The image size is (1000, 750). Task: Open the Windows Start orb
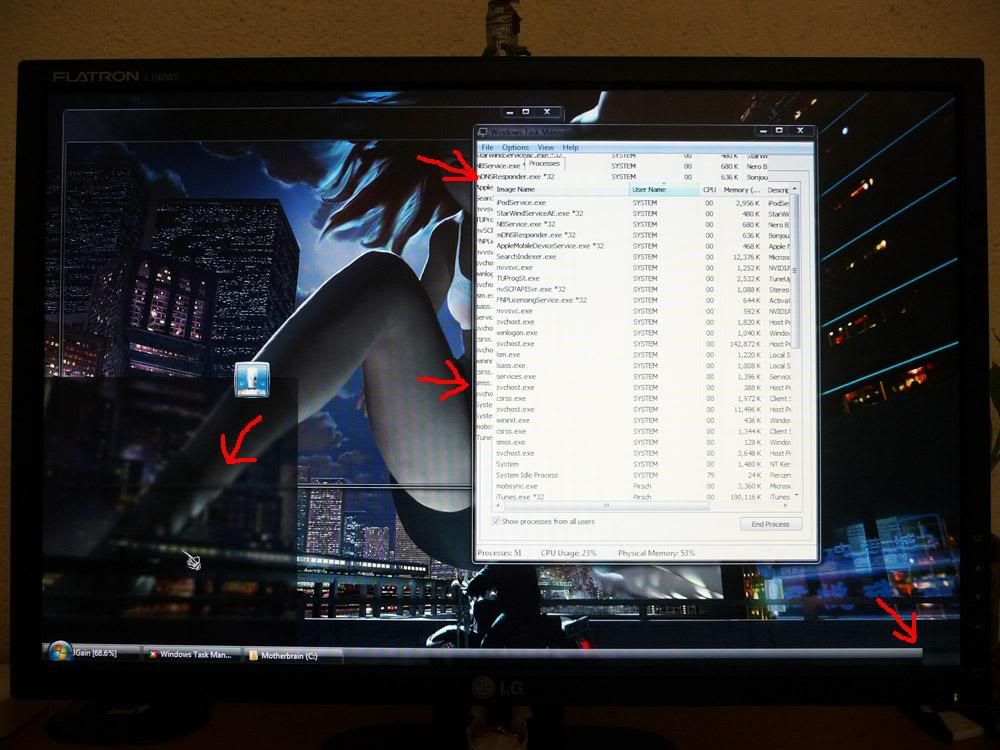pos(59,652)
